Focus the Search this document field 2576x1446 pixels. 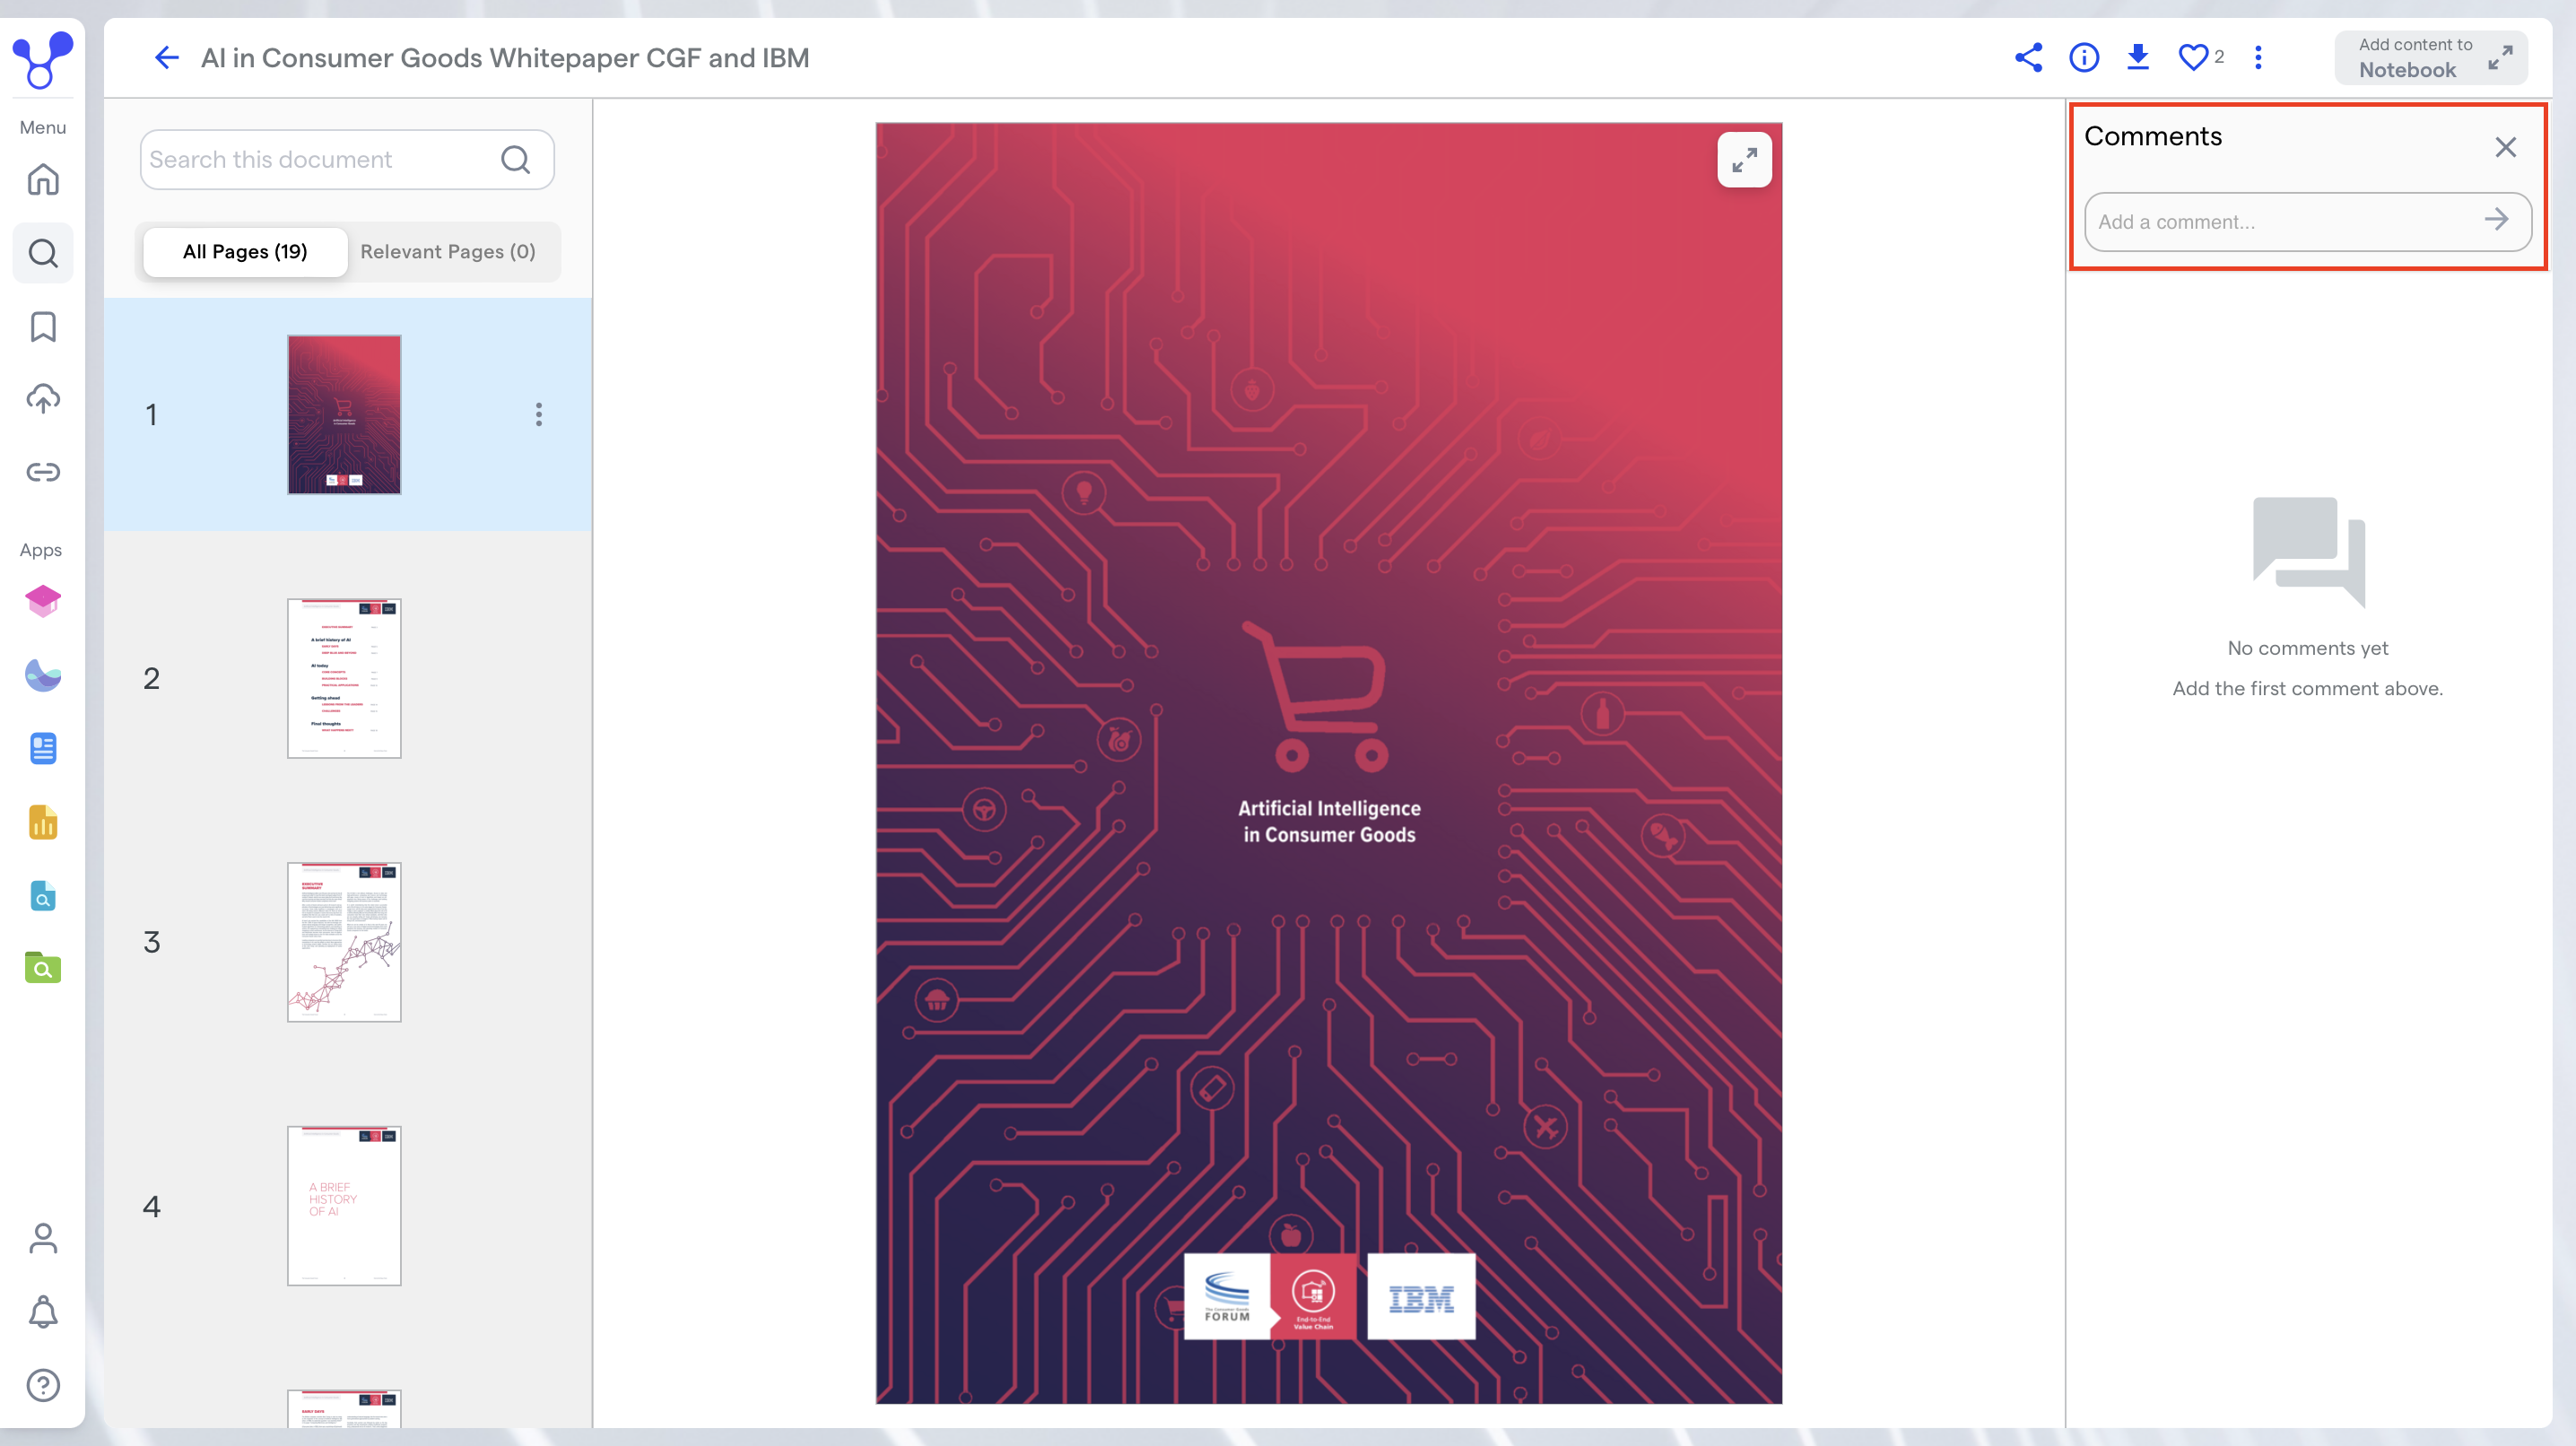(x=347, y=160)
